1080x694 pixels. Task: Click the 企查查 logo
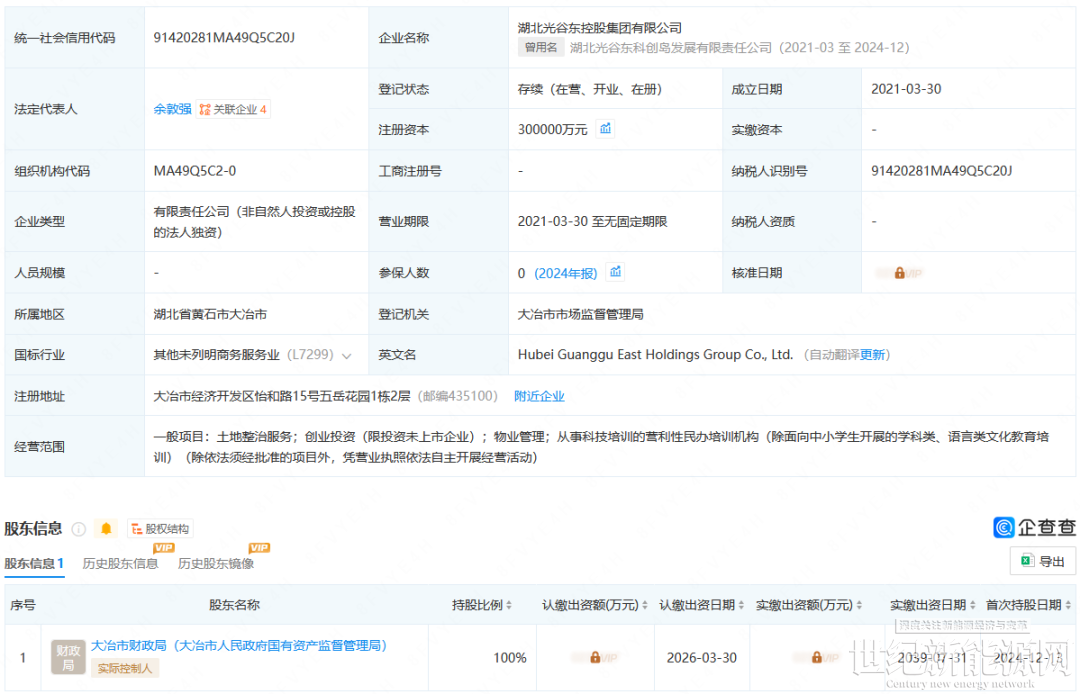pyautogui.click(x=1034, y=527)
